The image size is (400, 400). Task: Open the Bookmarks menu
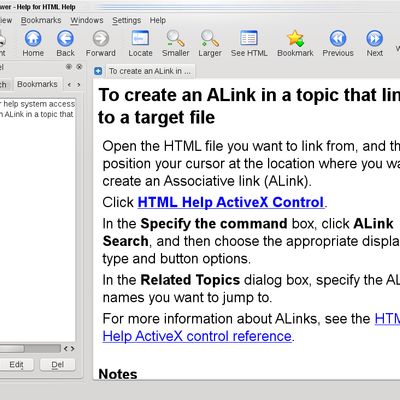click(x=41, y=20)
